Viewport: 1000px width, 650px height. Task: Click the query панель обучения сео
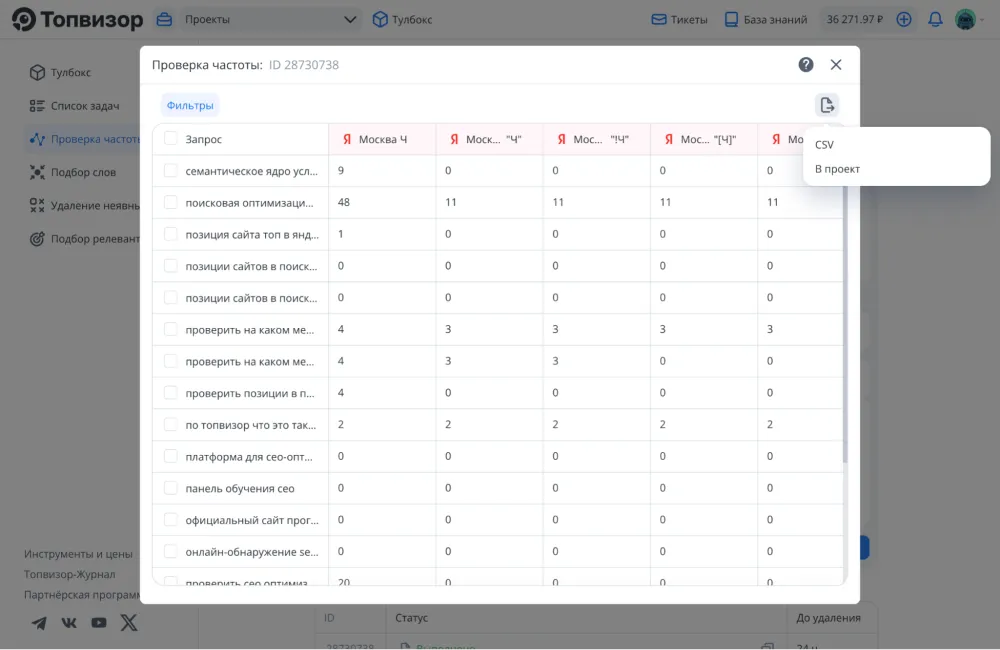pyautogui.click(x=240, y=489)
